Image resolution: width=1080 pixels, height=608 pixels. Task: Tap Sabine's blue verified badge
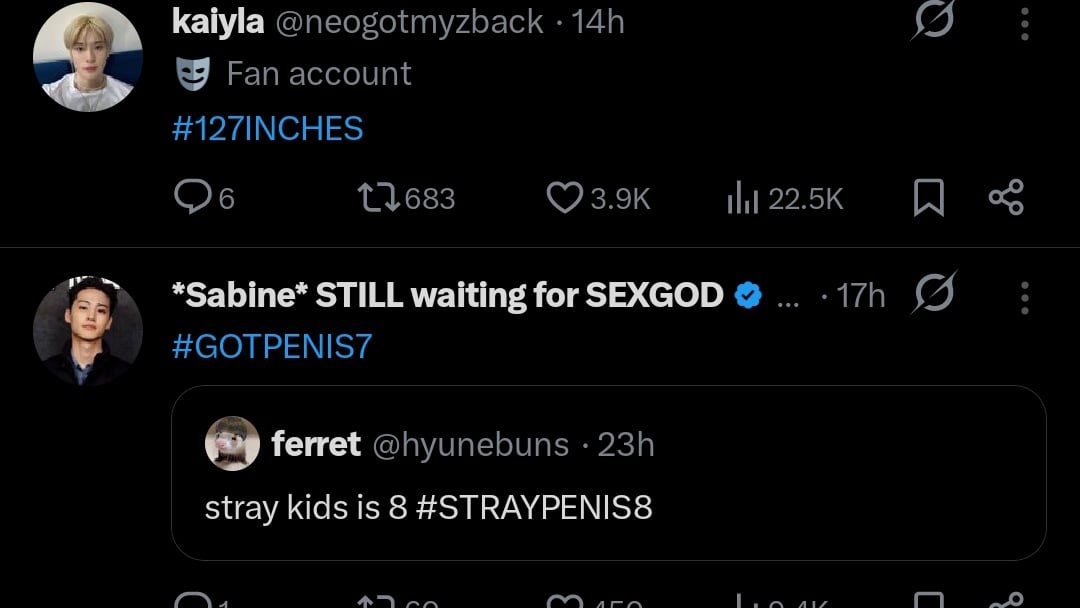tap(749, 295)
